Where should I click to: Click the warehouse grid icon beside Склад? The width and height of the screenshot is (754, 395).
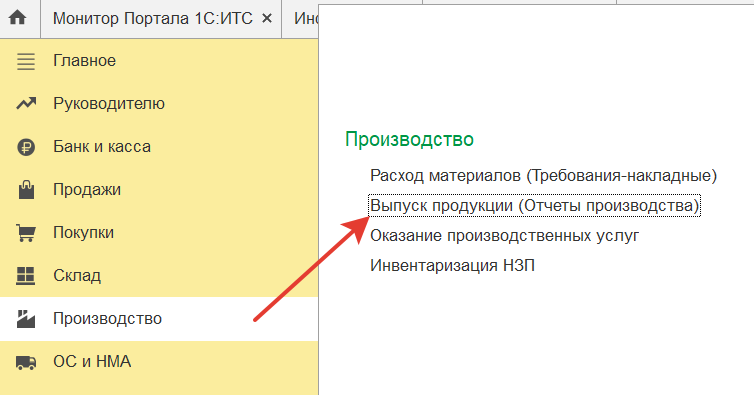[25, 275]
